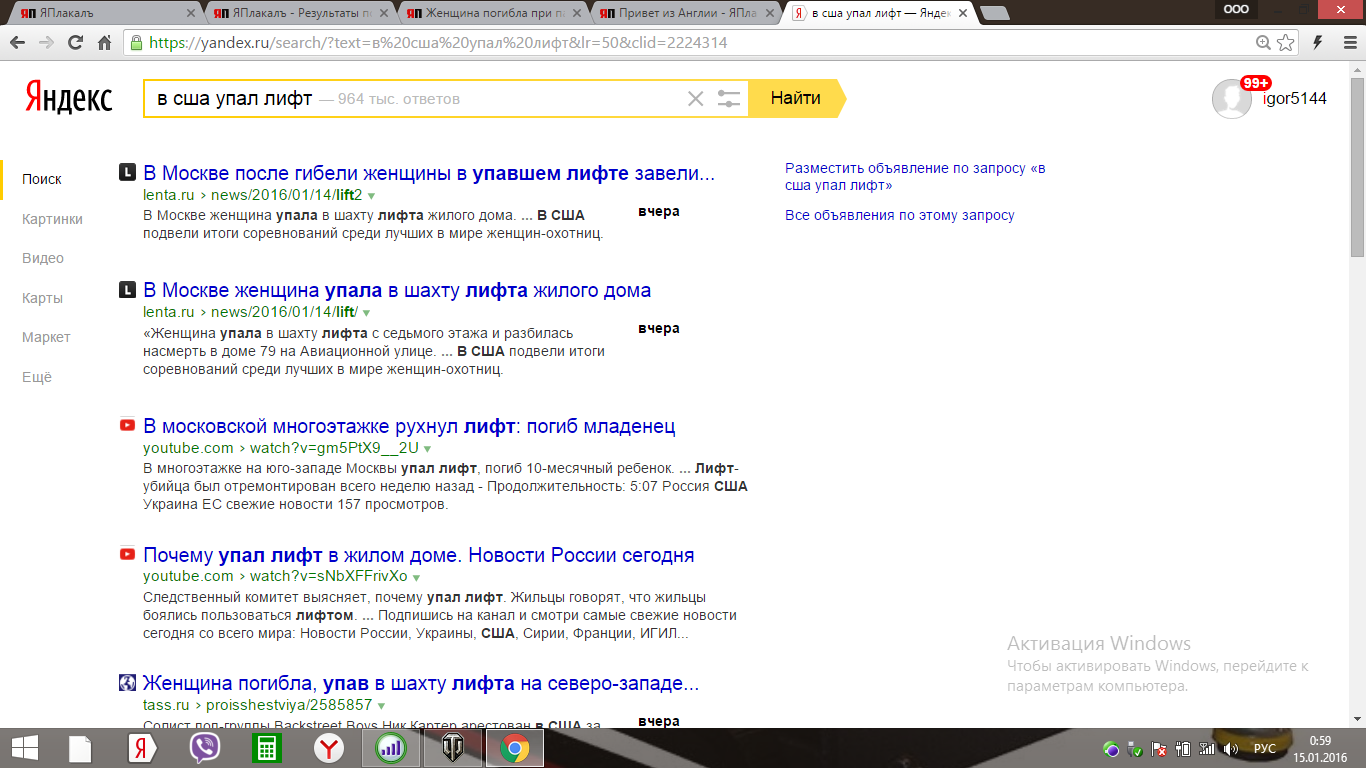The height and width of the screenshot is (768, 1366).
Task: Check battery status in system tray
Action: [x=1183, y=748]
